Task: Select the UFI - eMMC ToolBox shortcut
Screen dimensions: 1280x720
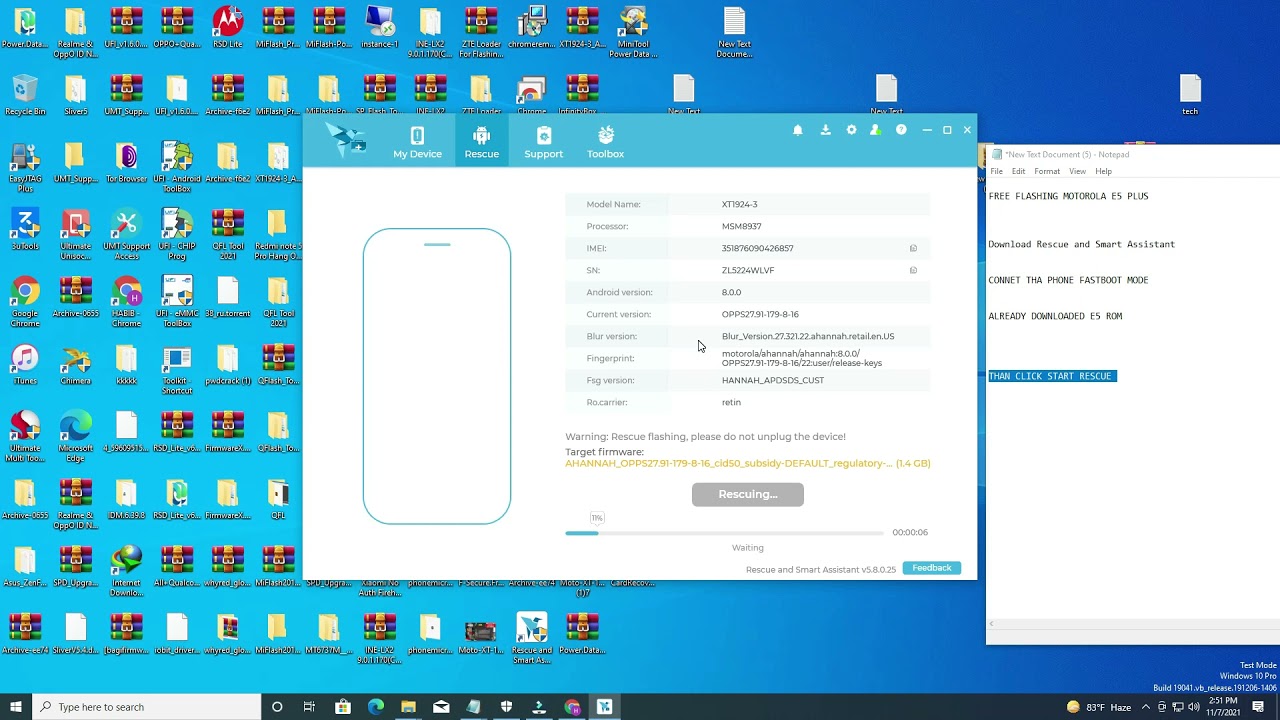Action: tap(177, 302)
